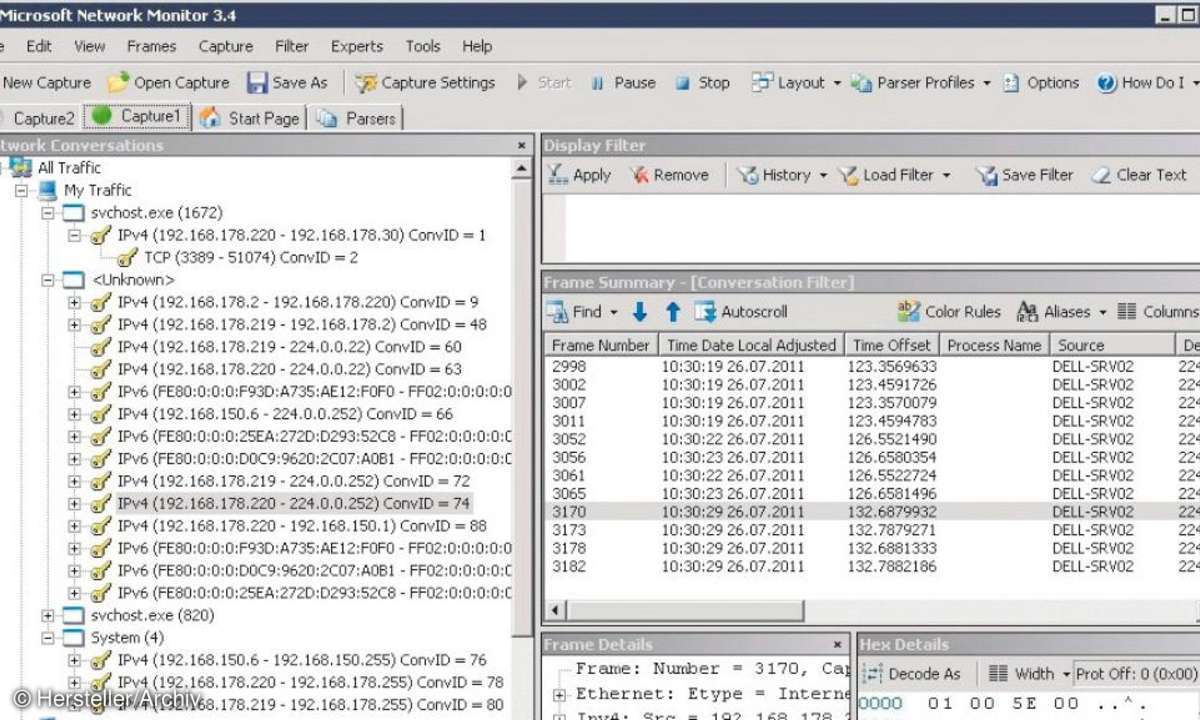The image size is (1200, 720).
Task: Select the Capture1 tab
Action: pos(137,117)
